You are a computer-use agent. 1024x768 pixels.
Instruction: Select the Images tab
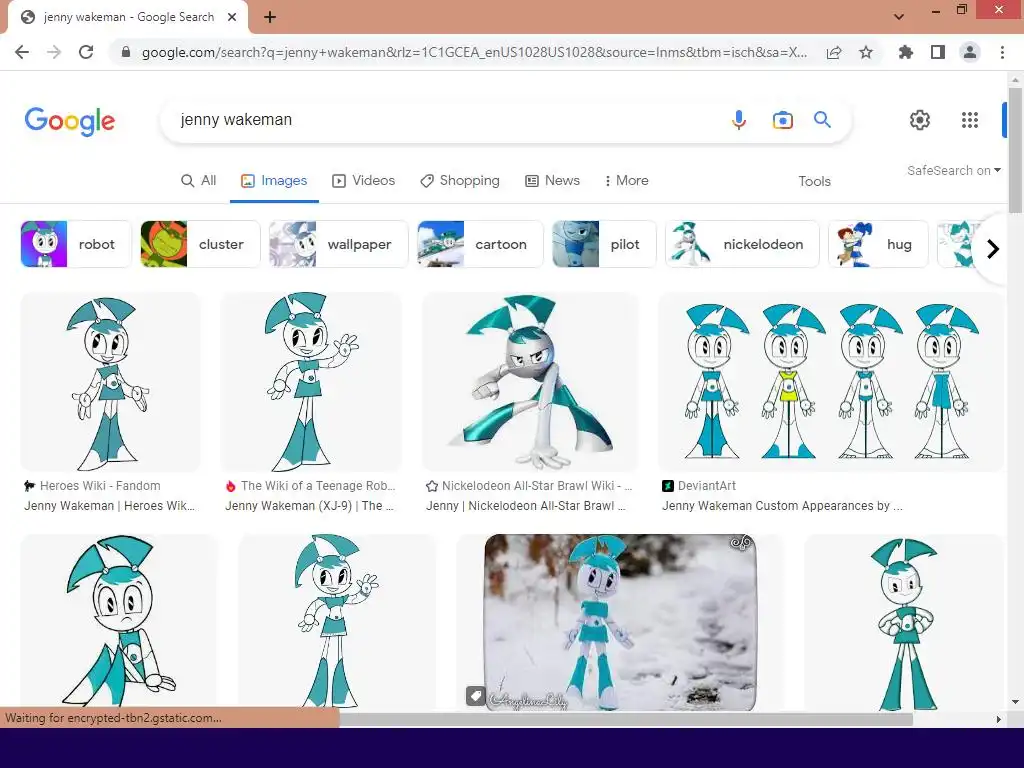(274, 181)
